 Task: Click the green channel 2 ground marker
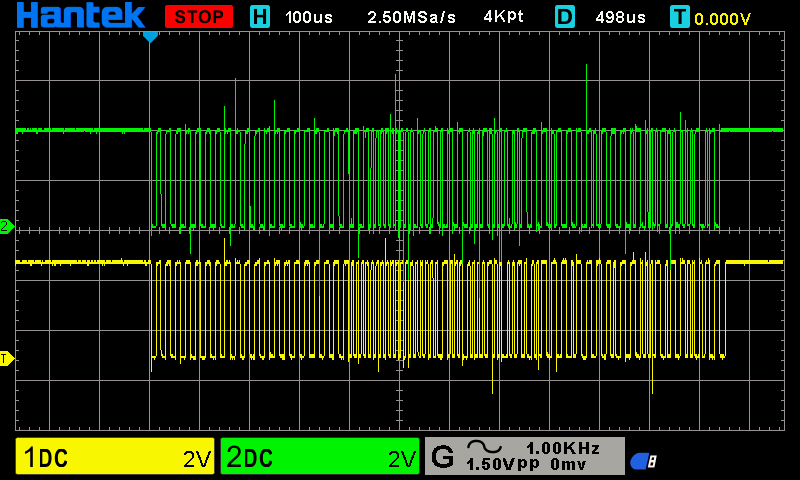click(x=7, y=226)
